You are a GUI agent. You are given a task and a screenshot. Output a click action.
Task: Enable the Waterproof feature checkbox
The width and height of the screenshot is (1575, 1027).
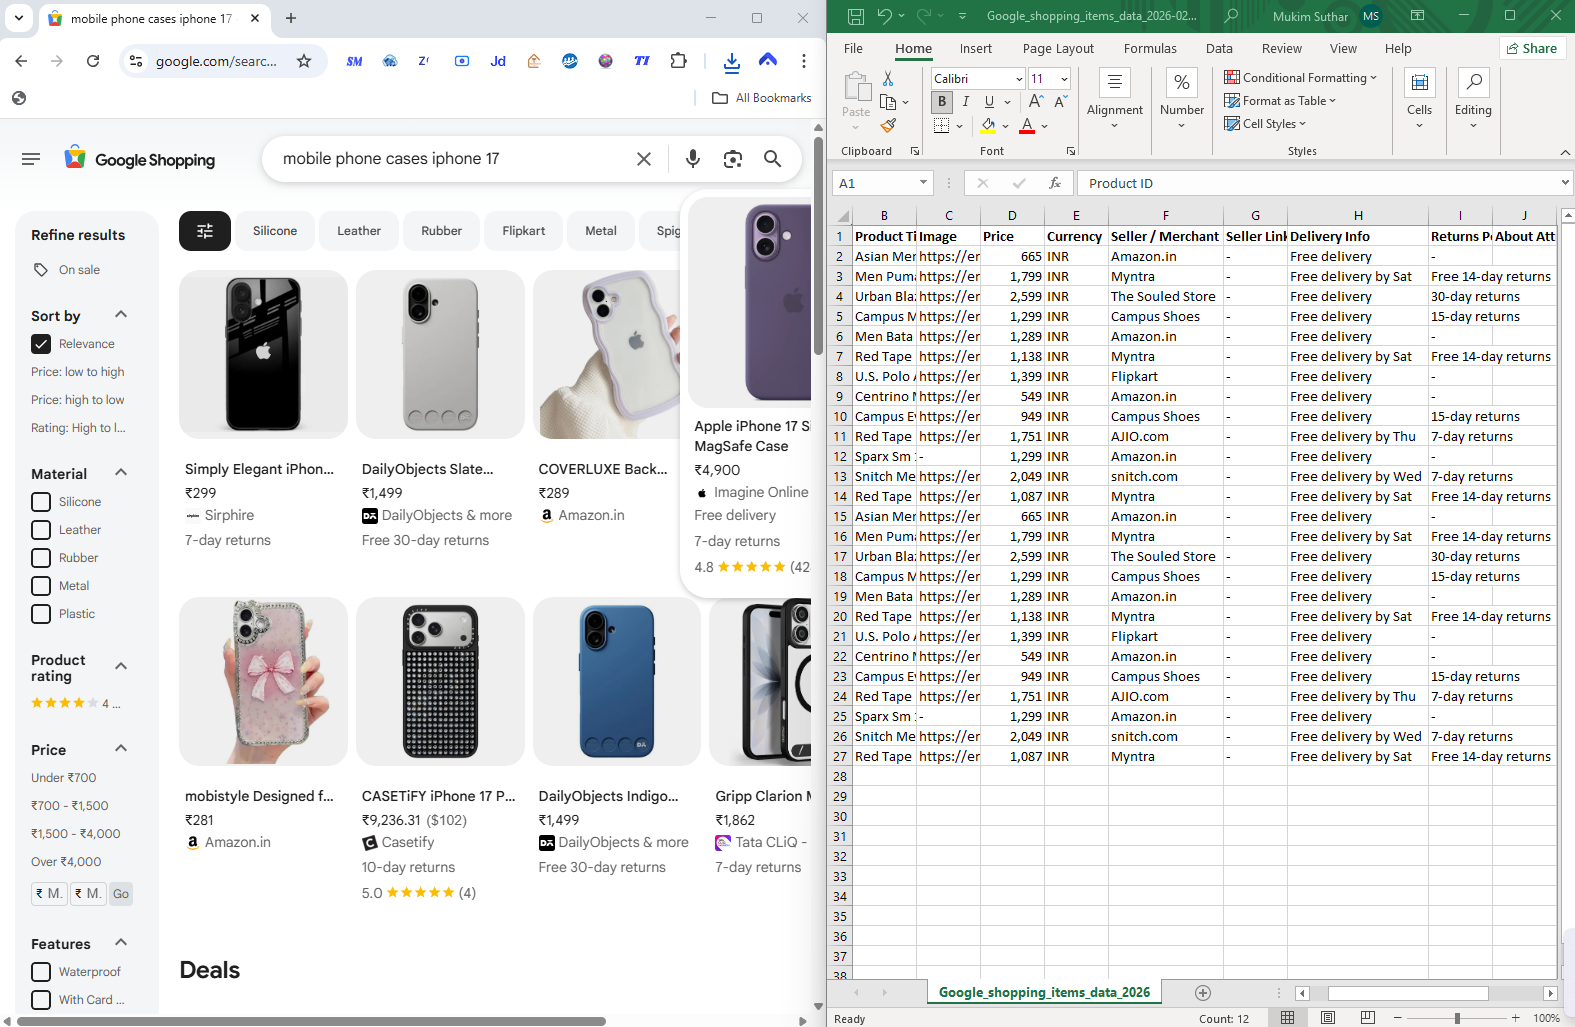(x=41, y=972)
